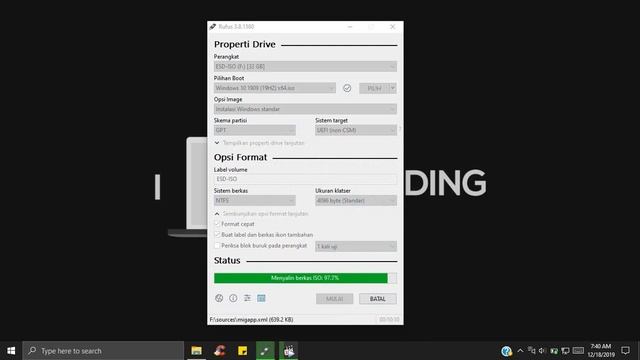Click the monitor icon in the tray
640x360 pixels.
click(x=565, y=351)
